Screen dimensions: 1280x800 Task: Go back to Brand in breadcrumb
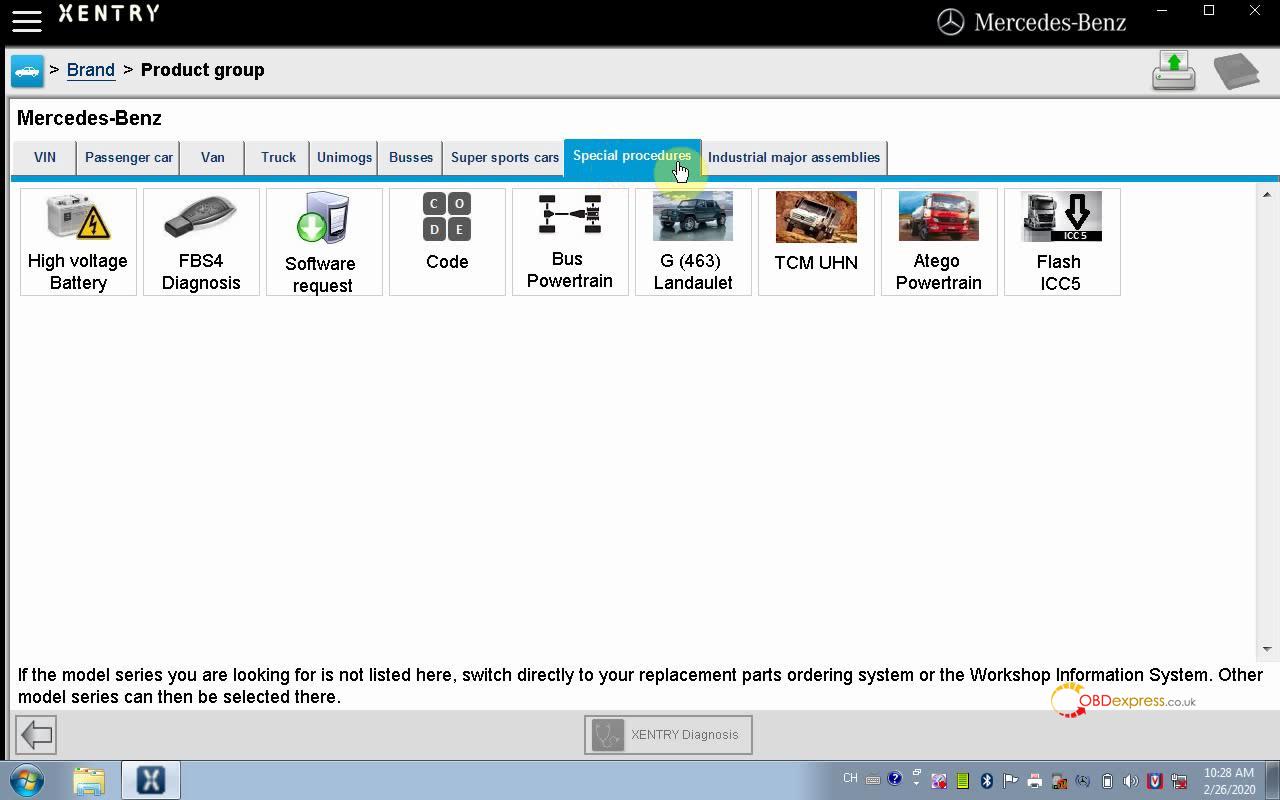tap(91, 70)
